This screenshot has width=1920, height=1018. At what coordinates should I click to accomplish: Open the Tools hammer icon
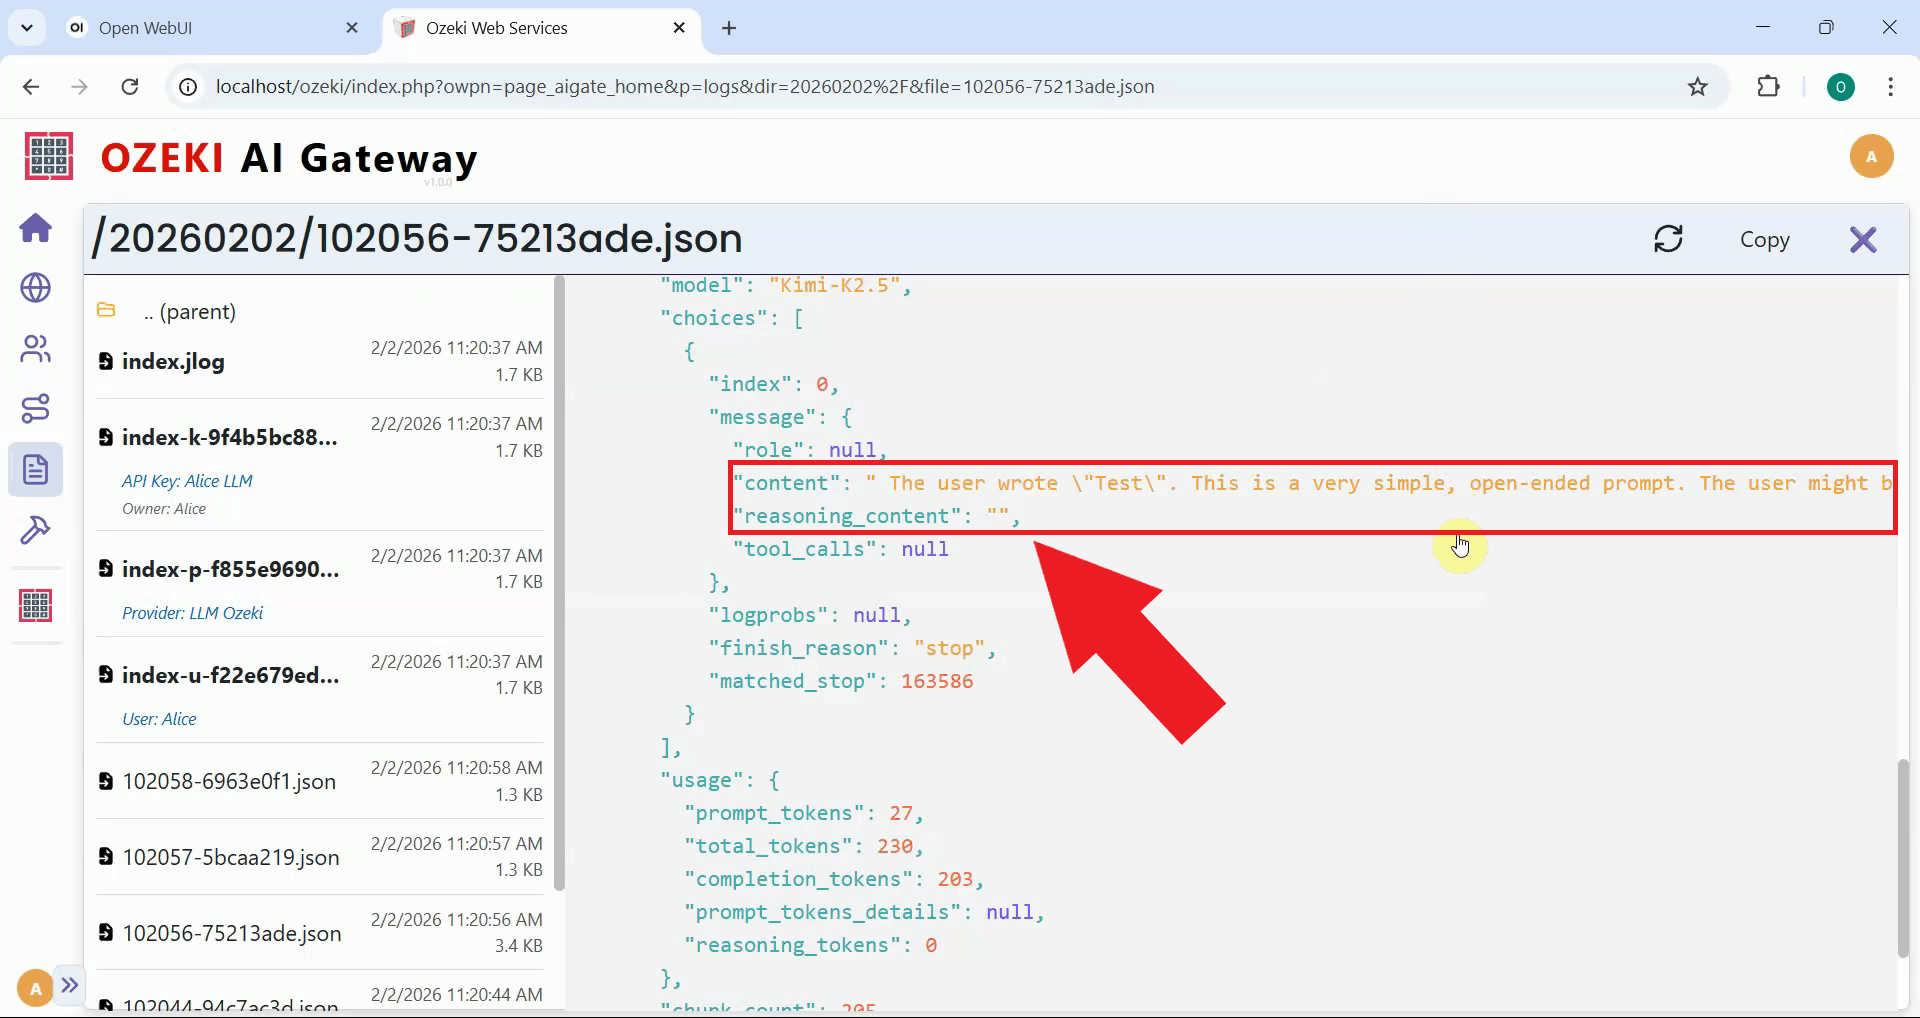point(36,530)
